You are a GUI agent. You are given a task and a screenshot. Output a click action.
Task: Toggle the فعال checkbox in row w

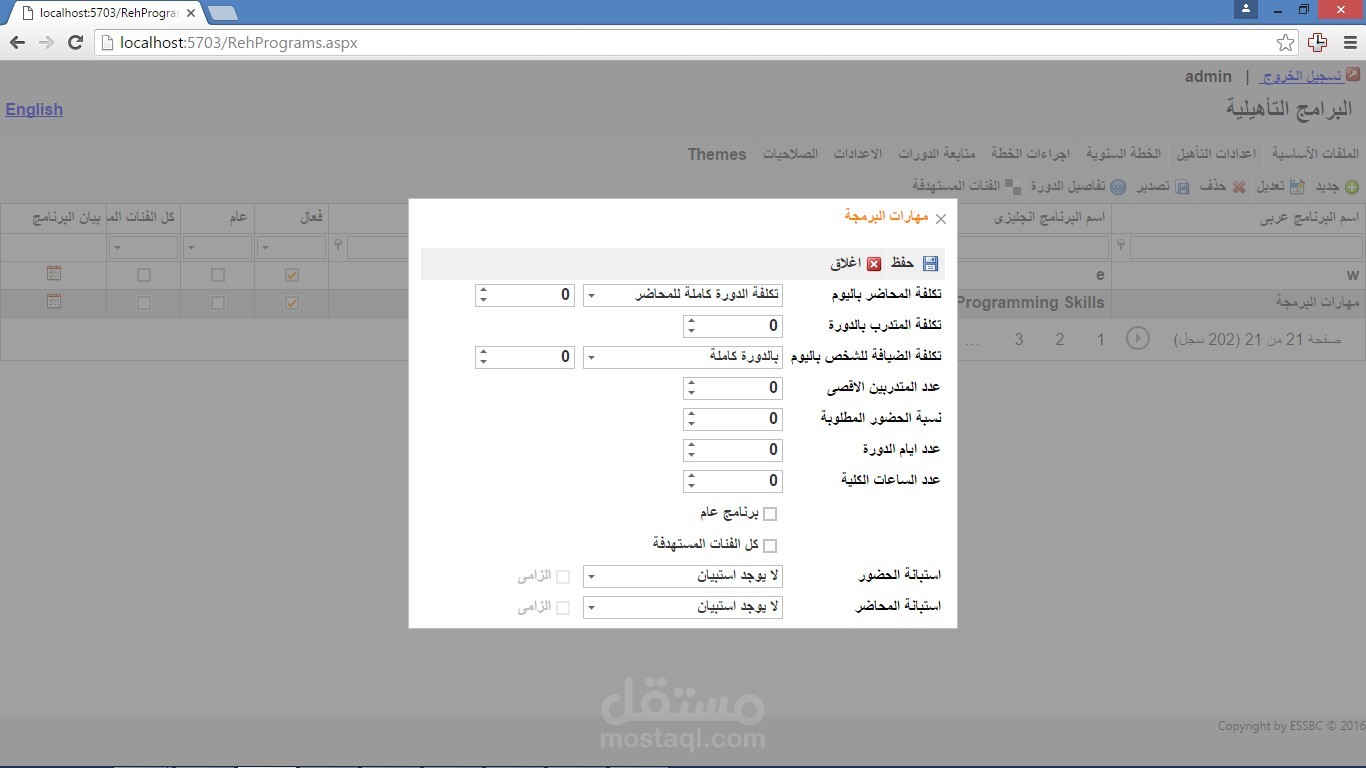(292, 275)
